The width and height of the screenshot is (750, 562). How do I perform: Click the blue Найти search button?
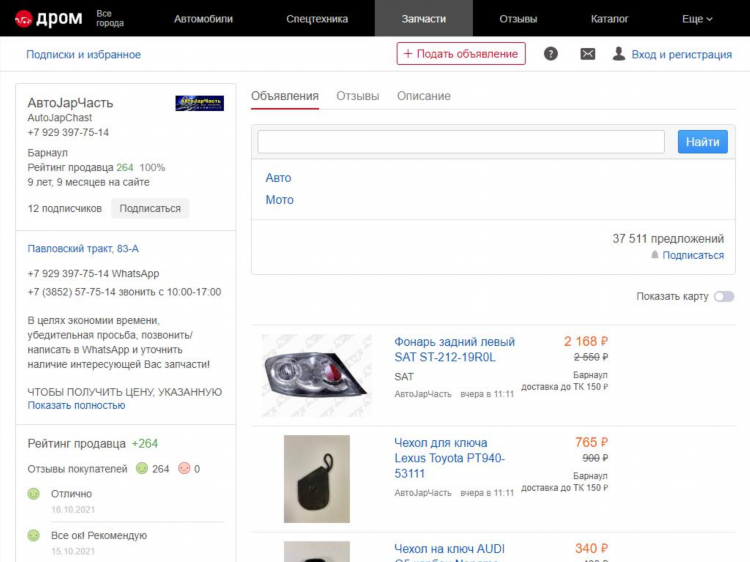(703, 142)
